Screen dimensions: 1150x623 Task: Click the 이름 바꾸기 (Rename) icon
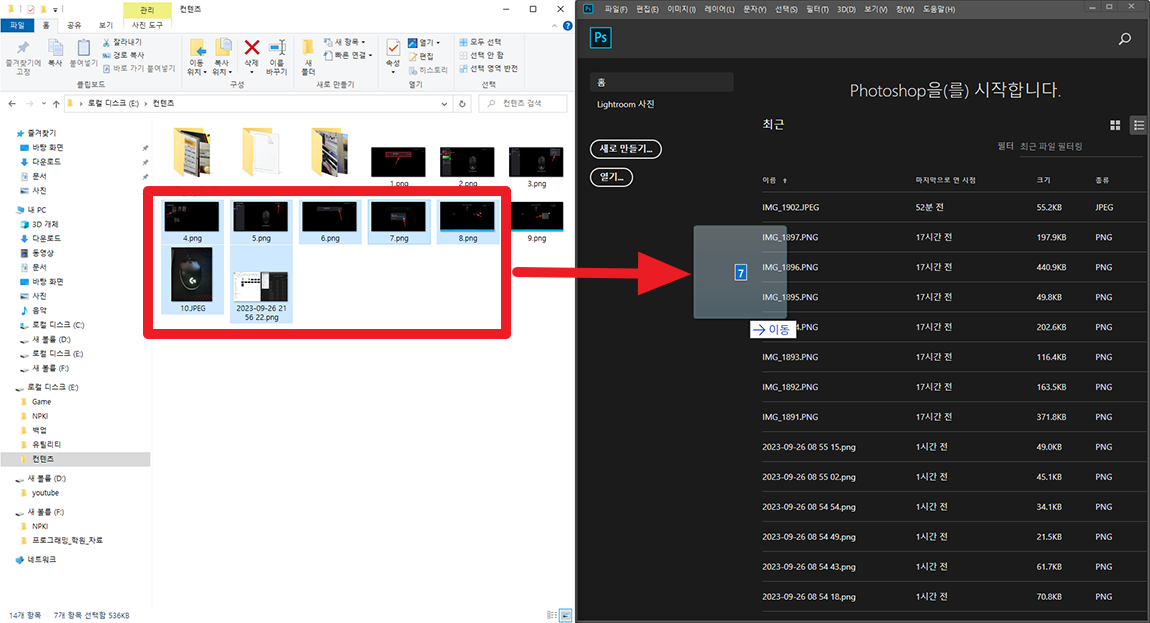coord(276,48)
